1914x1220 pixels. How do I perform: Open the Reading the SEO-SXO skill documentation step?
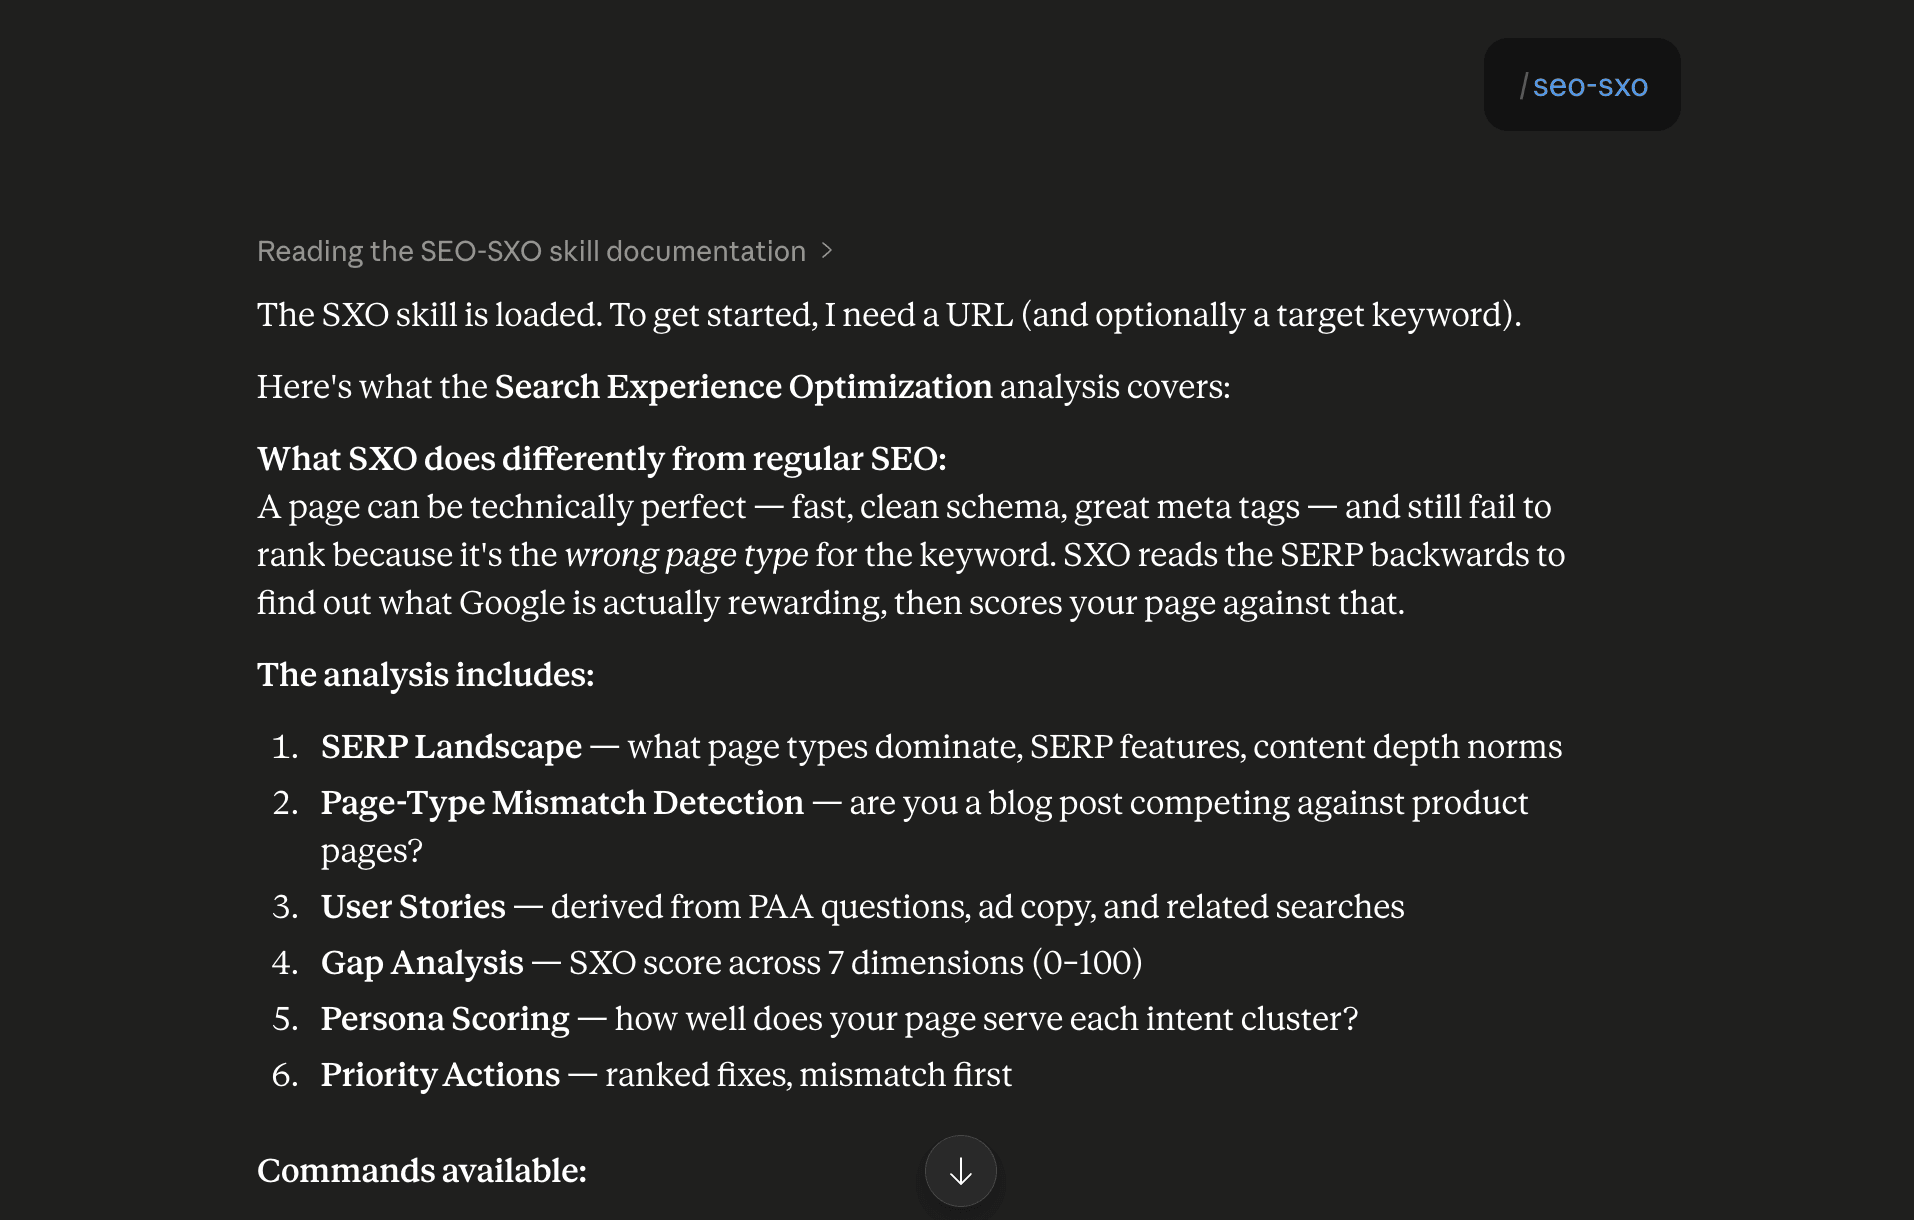click(x=531, y=251)
